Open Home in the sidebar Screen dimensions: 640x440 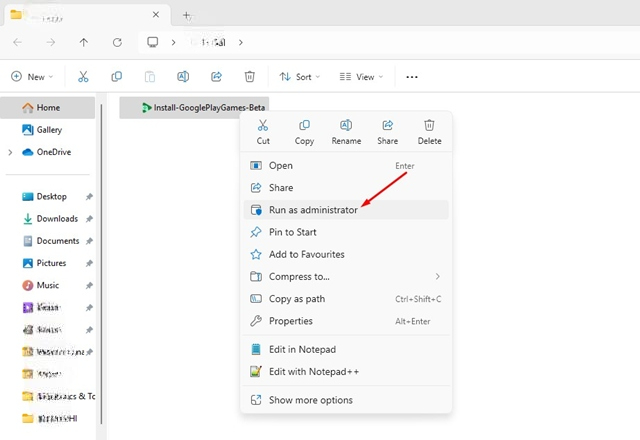click(x=48, y=108)
